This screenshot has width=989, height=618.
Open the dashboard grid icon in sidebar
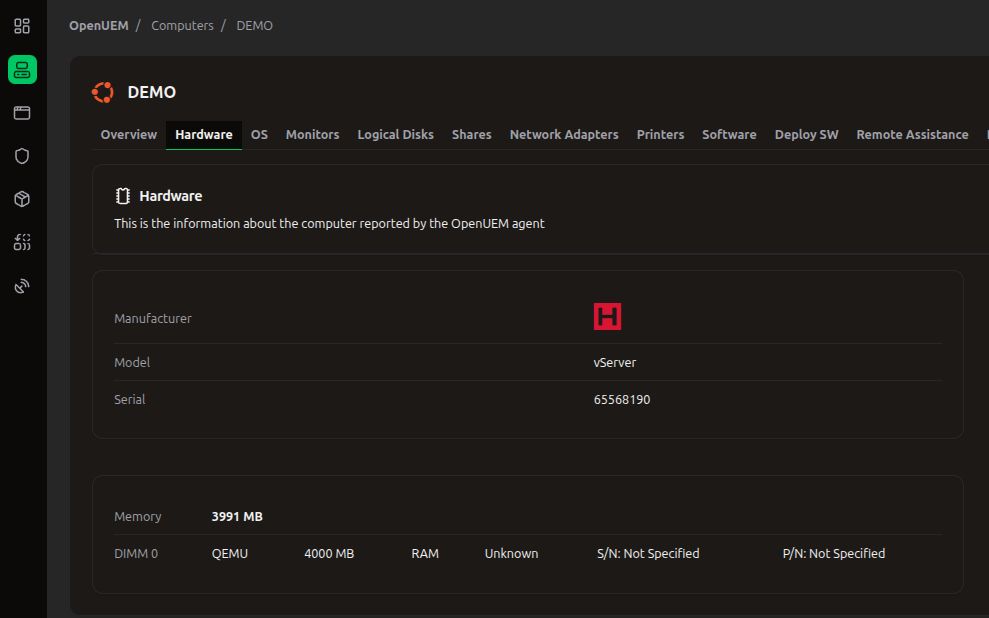[x=22, y=26]
